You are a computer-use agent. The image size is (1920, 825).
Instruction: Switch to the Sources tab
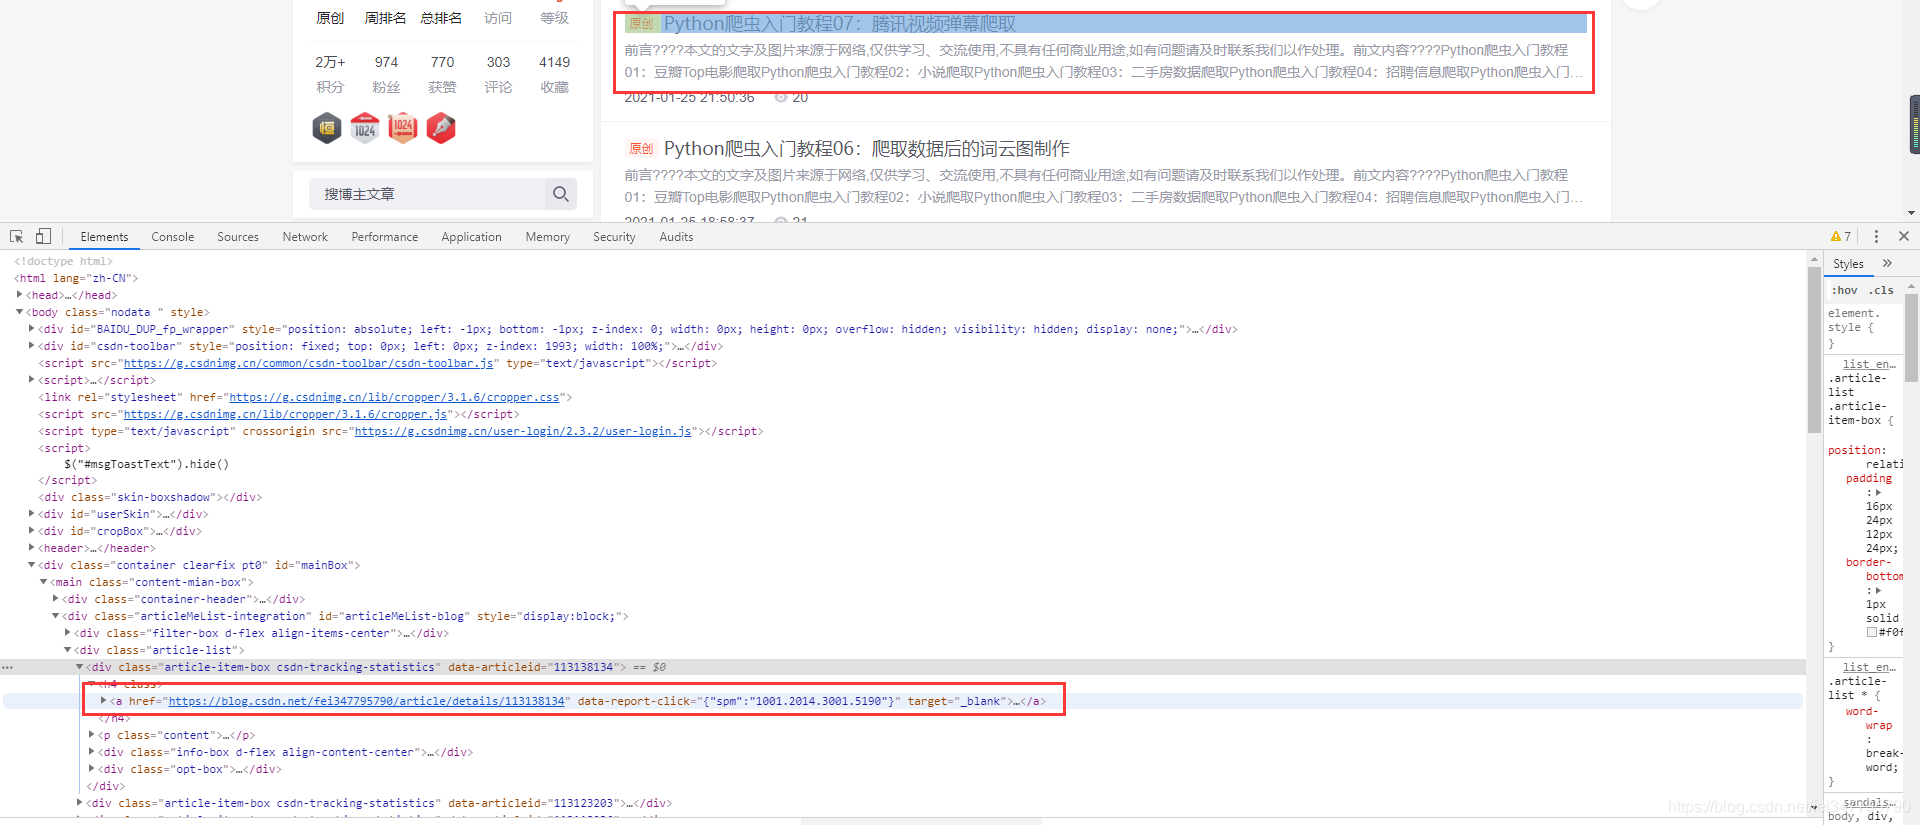(238, 237)
